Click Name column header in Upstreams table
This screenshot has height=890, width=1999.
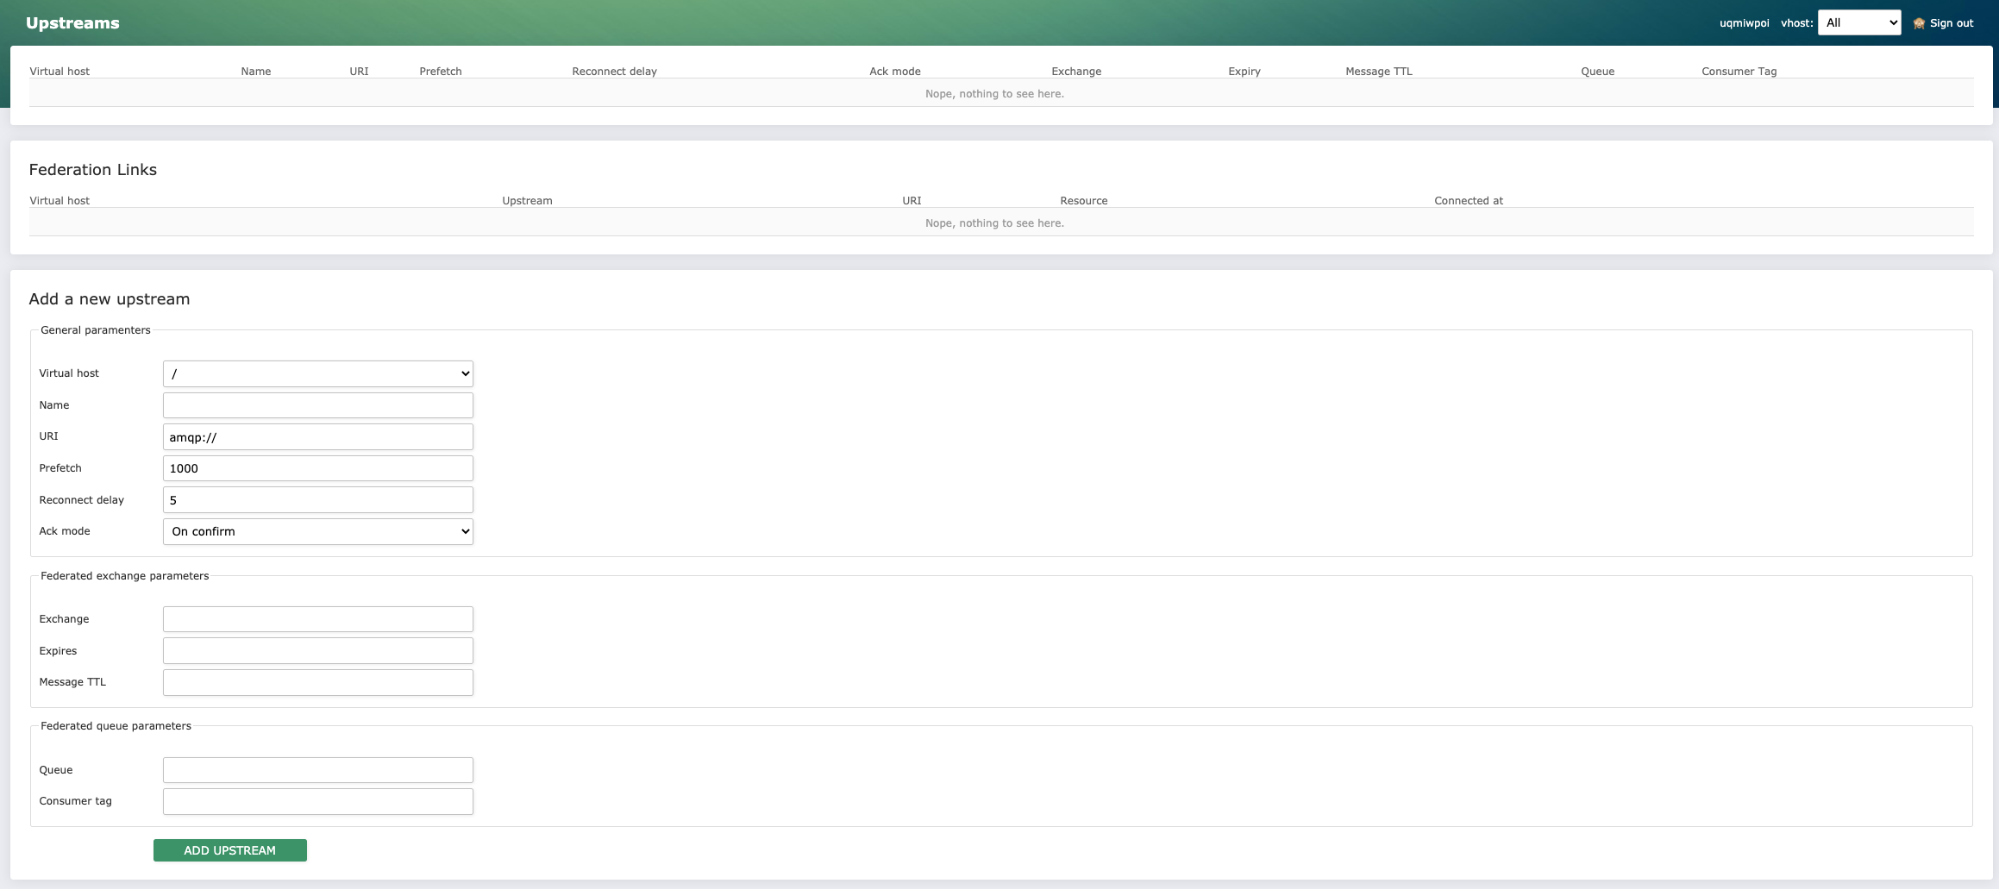point(256,71)
